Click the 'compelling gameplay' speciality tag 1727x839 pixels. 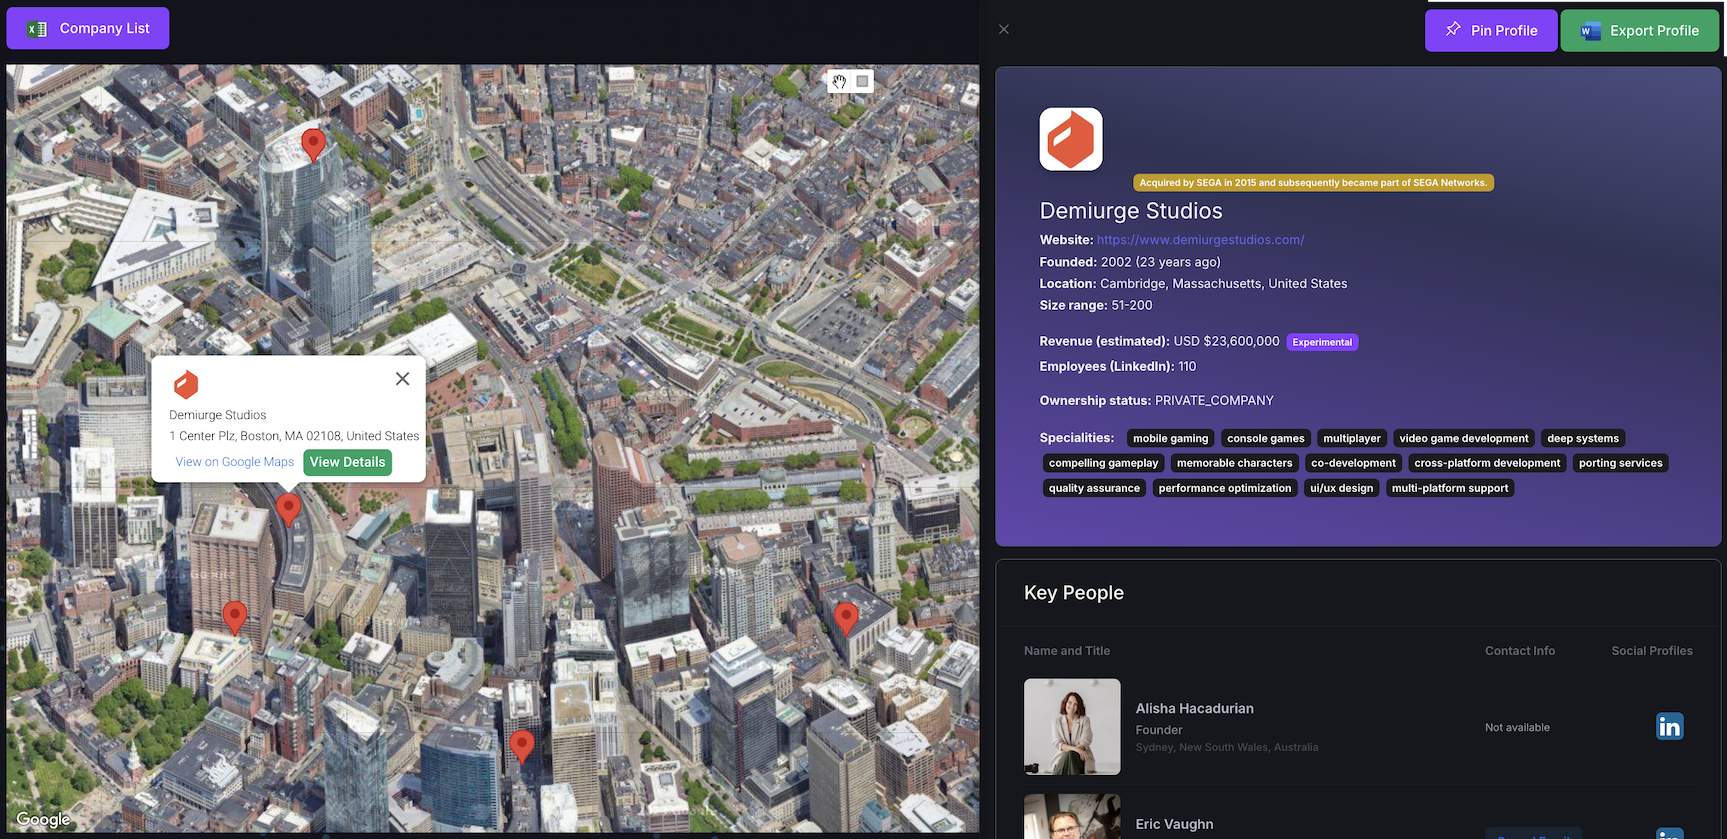tap(1103, 463)
